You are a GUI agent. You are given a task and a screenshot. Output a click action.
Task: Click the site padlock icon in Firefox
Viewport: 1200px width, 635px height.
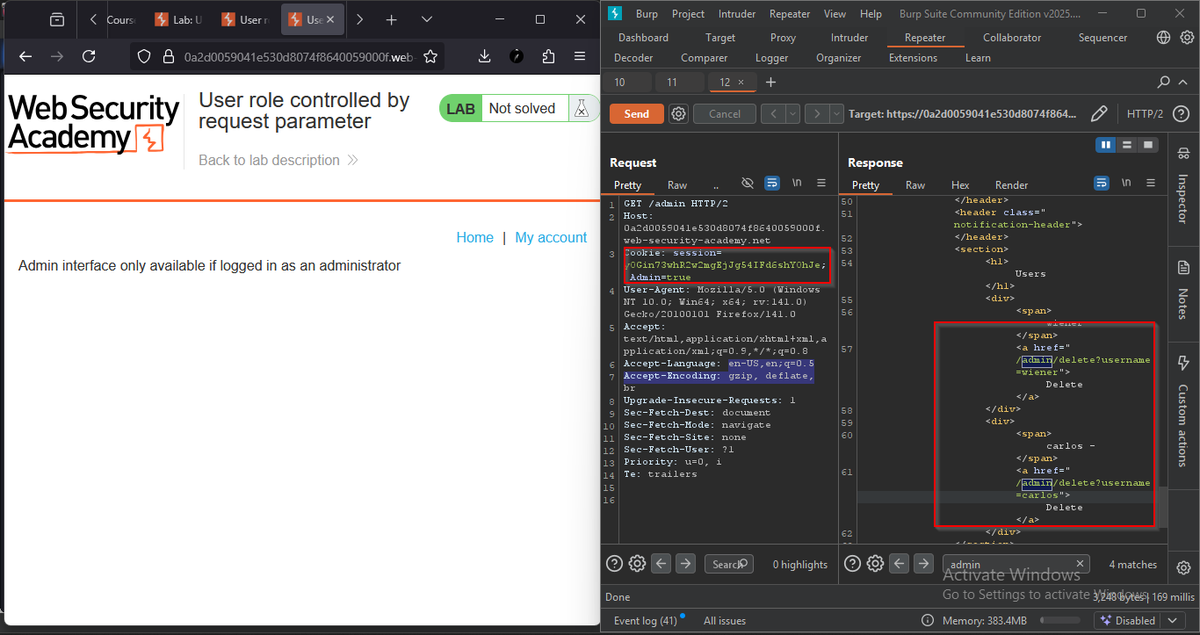point(167,57)
